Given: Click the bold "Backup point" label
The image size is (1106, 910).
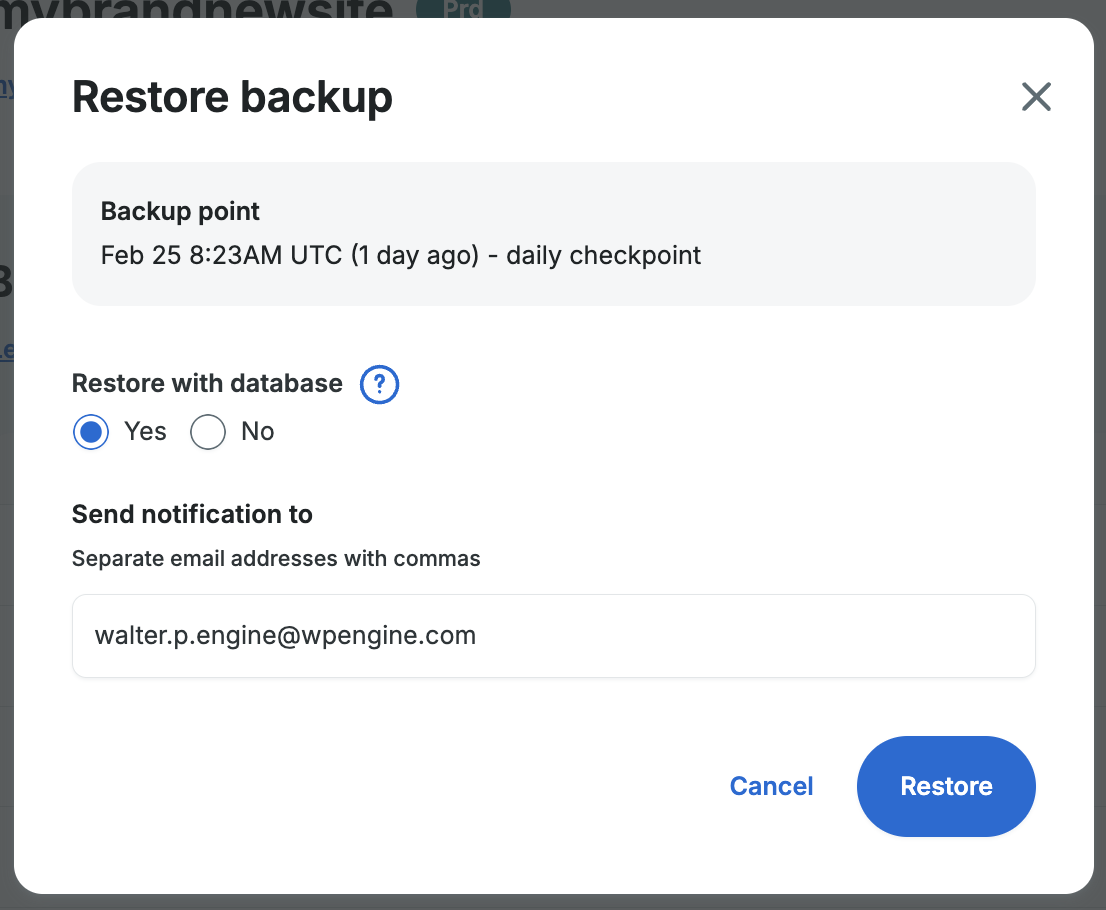Looking at the screenshot, I should coord(180,211).
